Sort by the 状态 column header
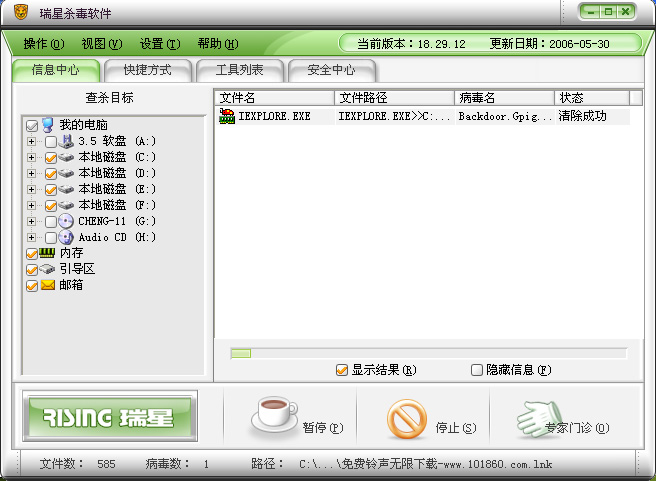The height and width of the screenshot is (481, 656). (592, 98)
